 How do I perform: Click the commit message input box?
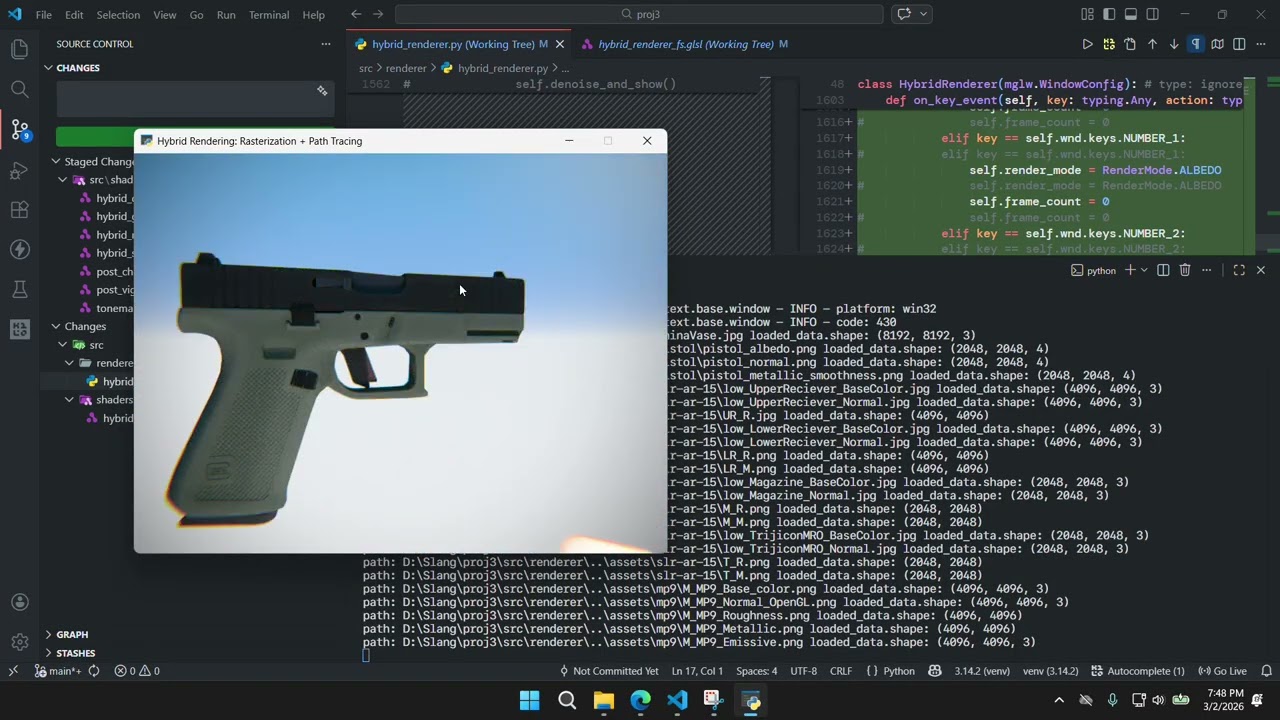196,100
